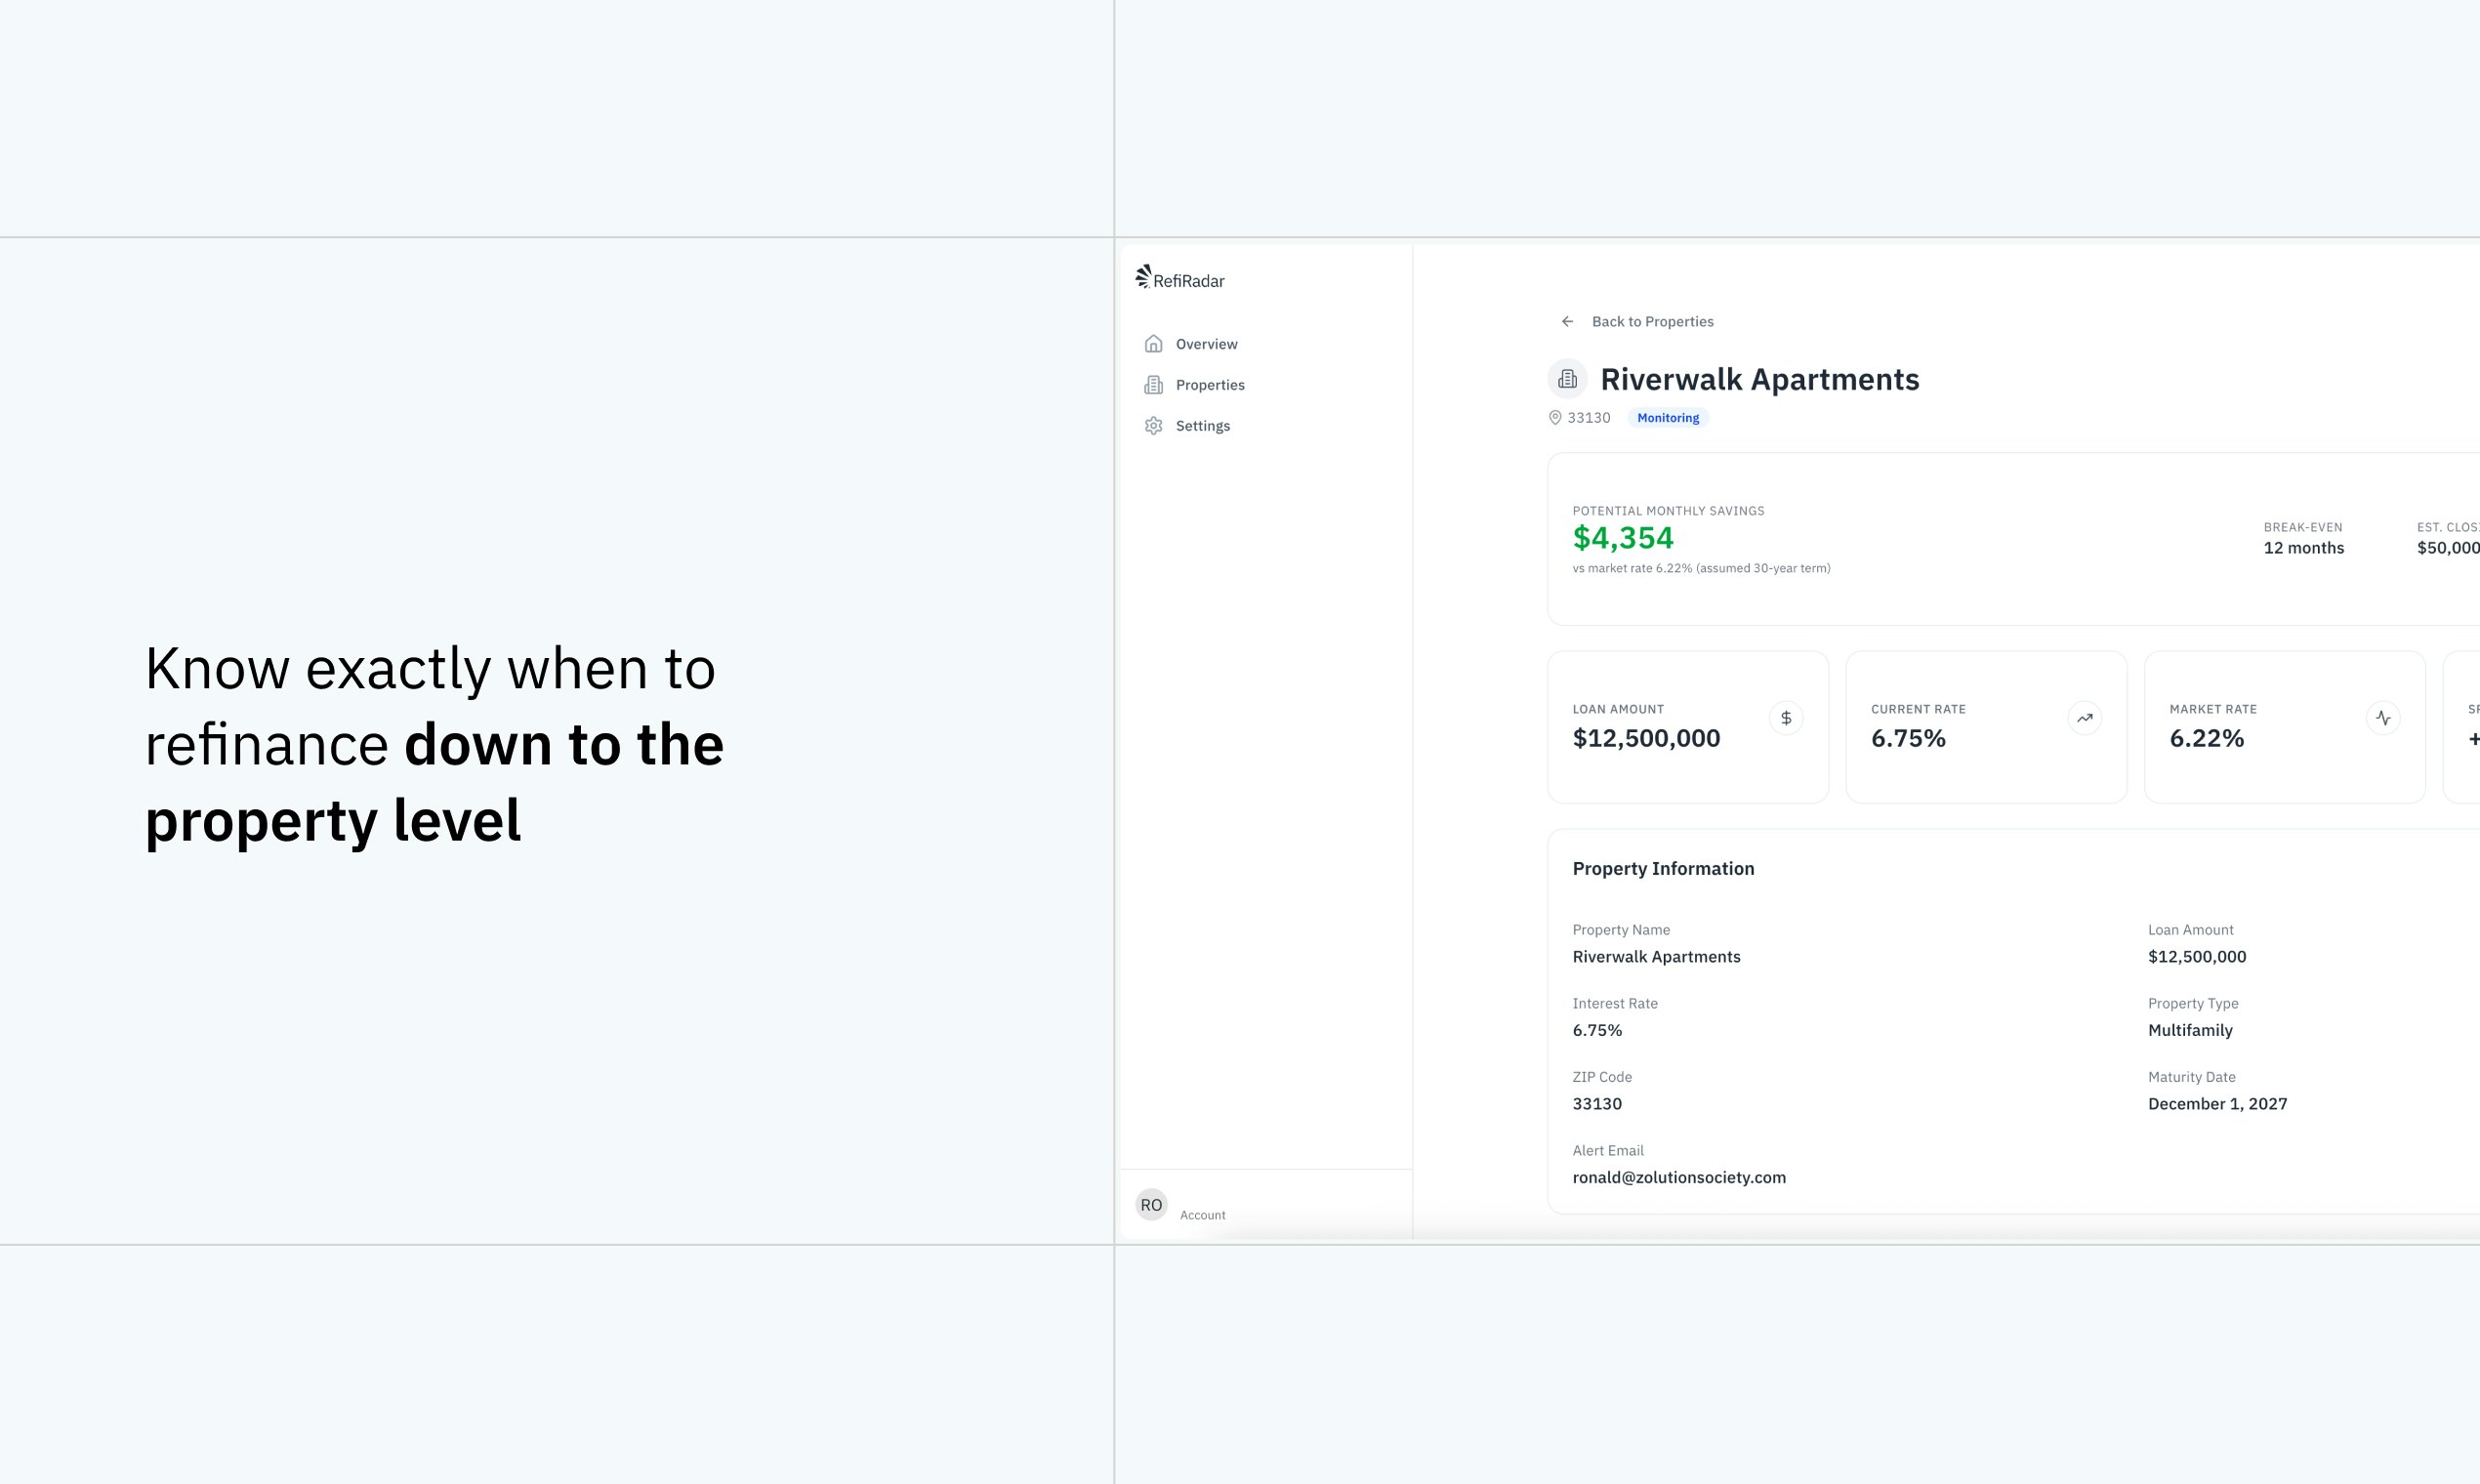The image size is (2480, 1484).
Task: Open the Settings gear icon
Action: tap(1153, 426)
